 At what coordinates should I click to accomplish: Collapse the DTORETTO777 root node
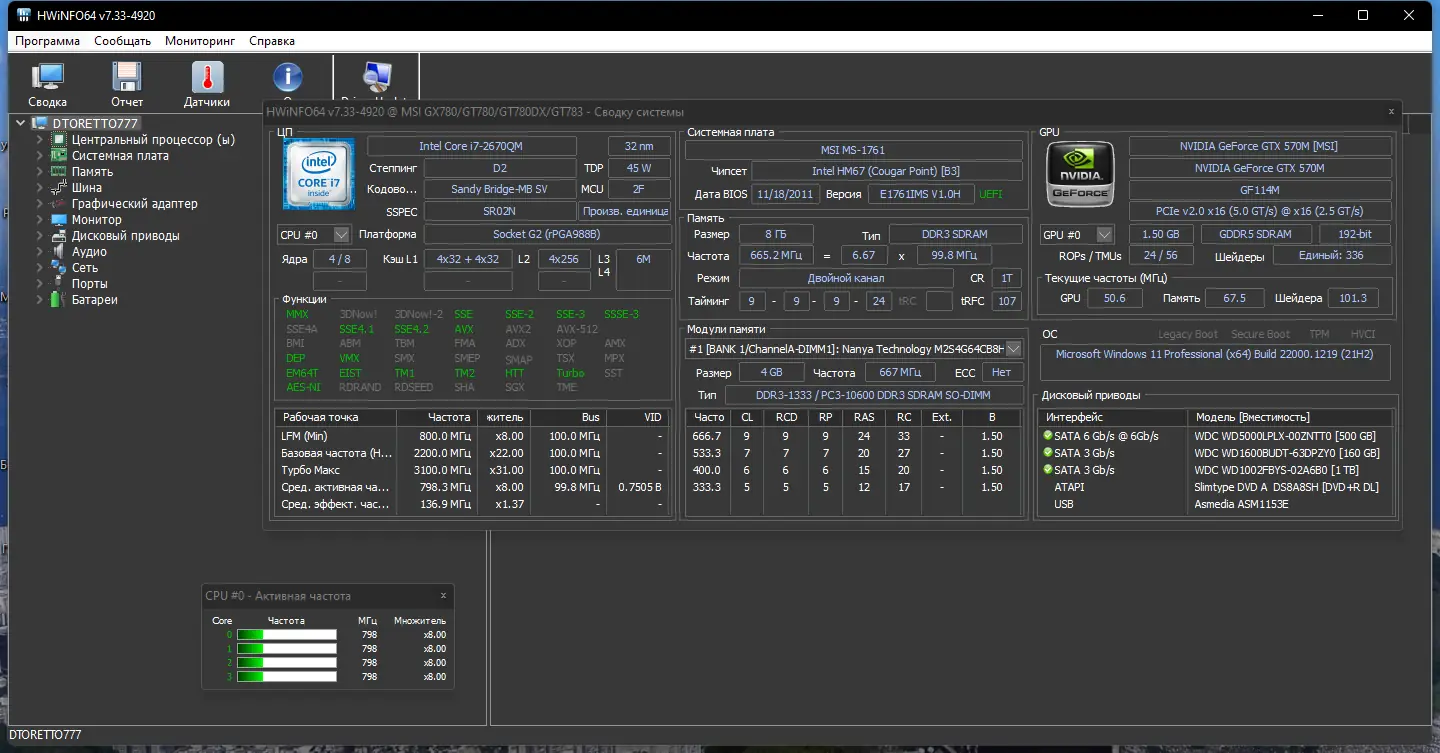22,123
